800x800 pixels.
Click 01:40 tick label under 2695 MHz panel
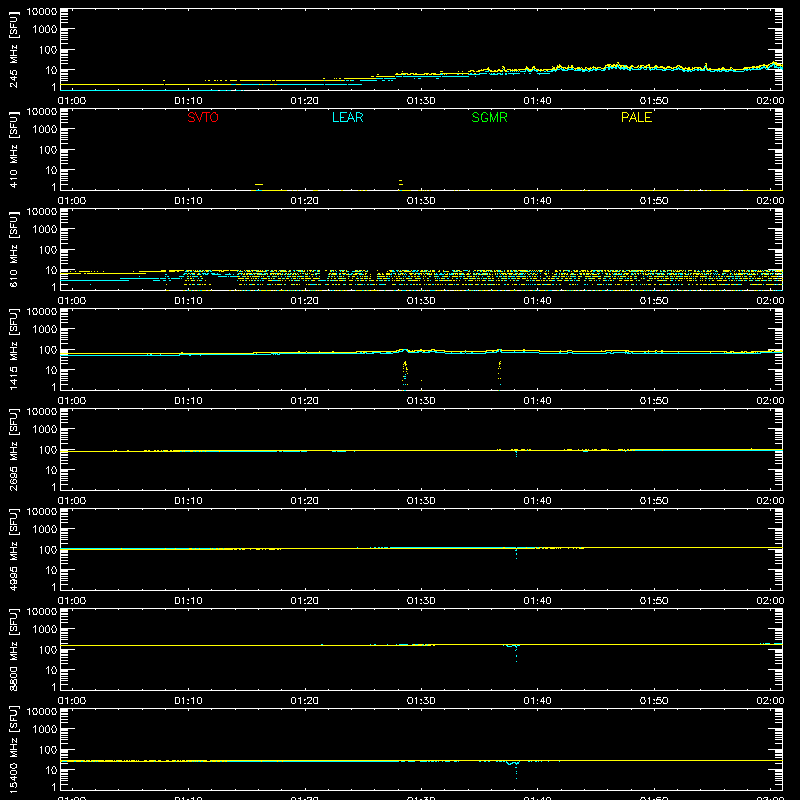click(x=537, y=501)
